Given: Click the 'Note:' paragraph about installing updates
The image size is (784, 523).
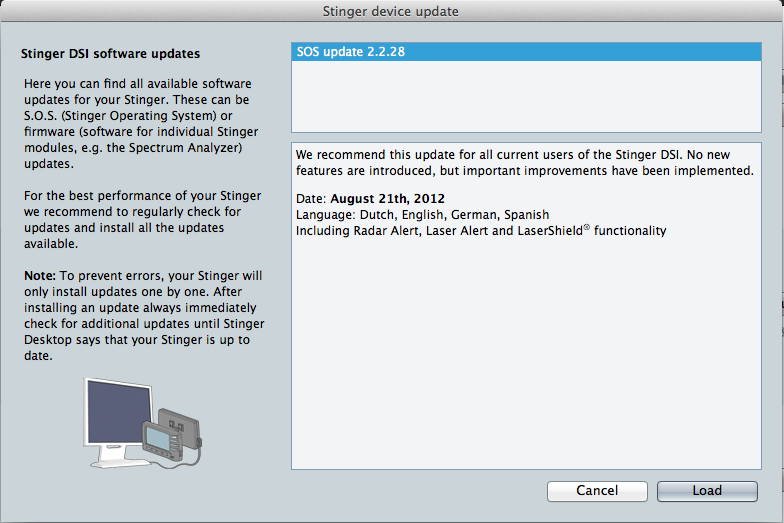Looking at the screenshot, I should (x=144, y=316).
